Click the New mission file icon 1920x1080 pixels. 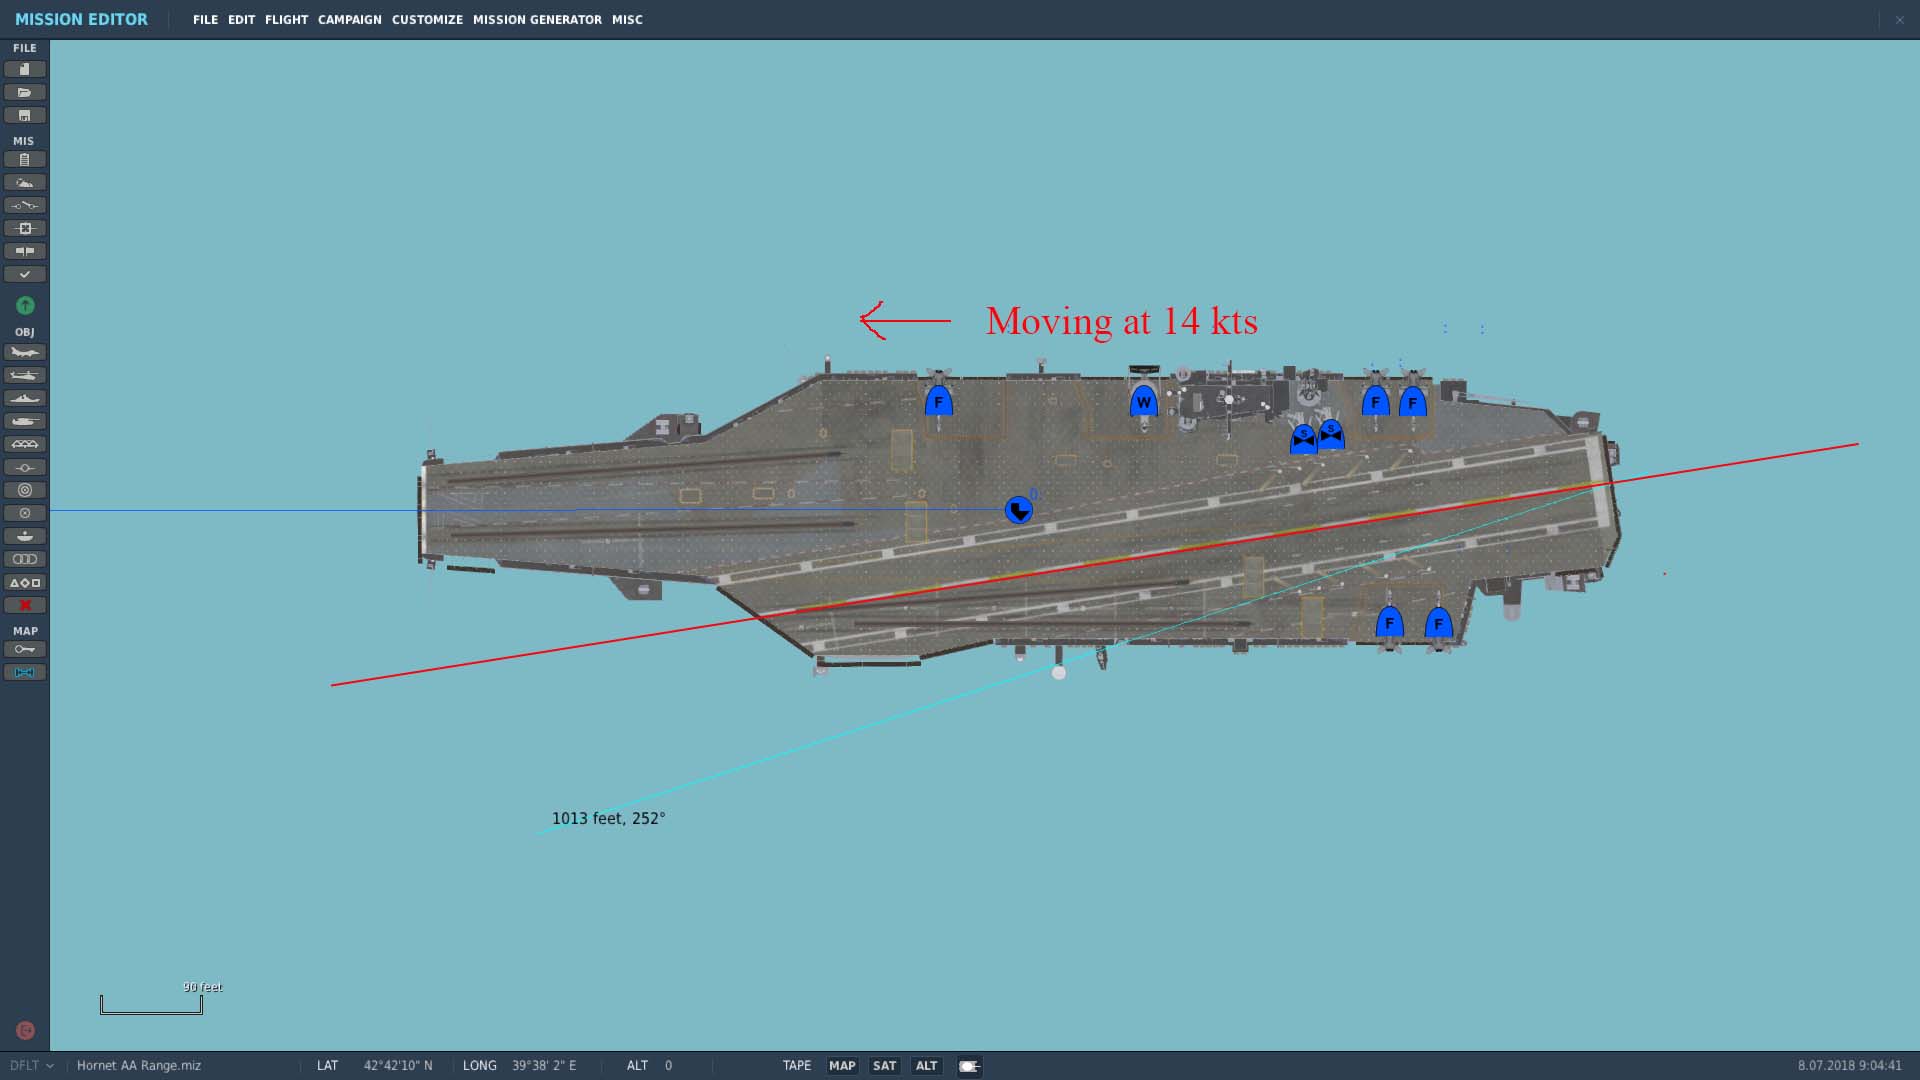point(25,69)
